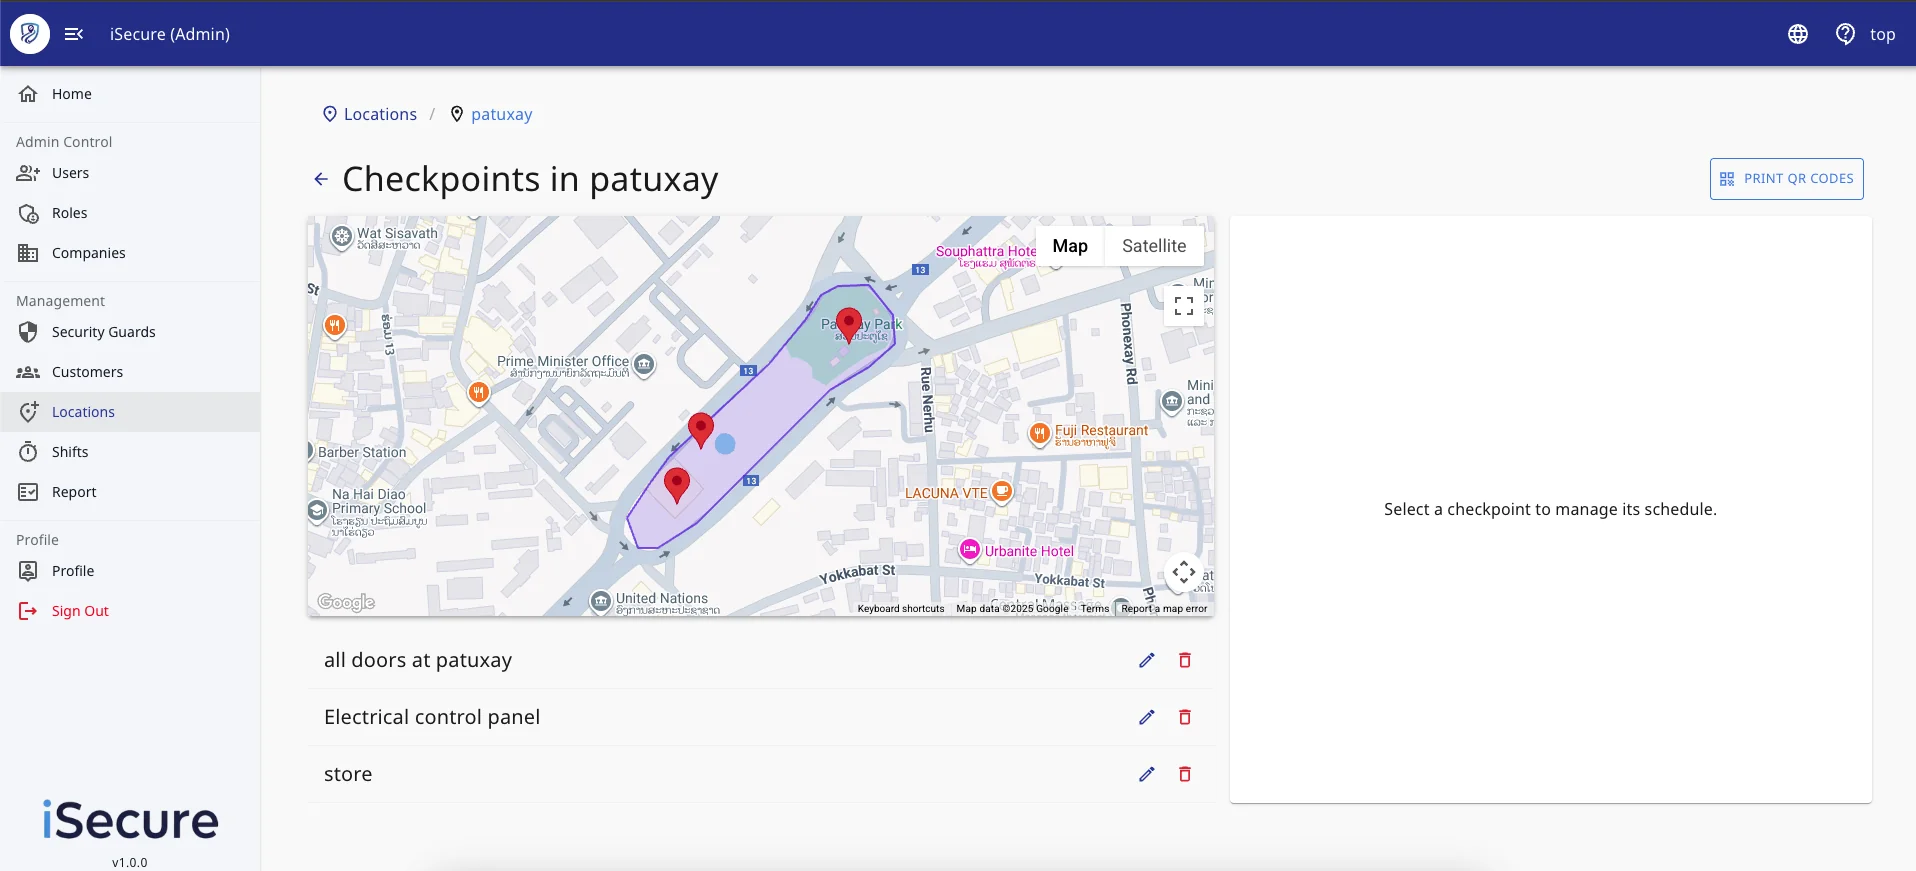Click the back arrow beside Checkpoints title

[321, 179]
